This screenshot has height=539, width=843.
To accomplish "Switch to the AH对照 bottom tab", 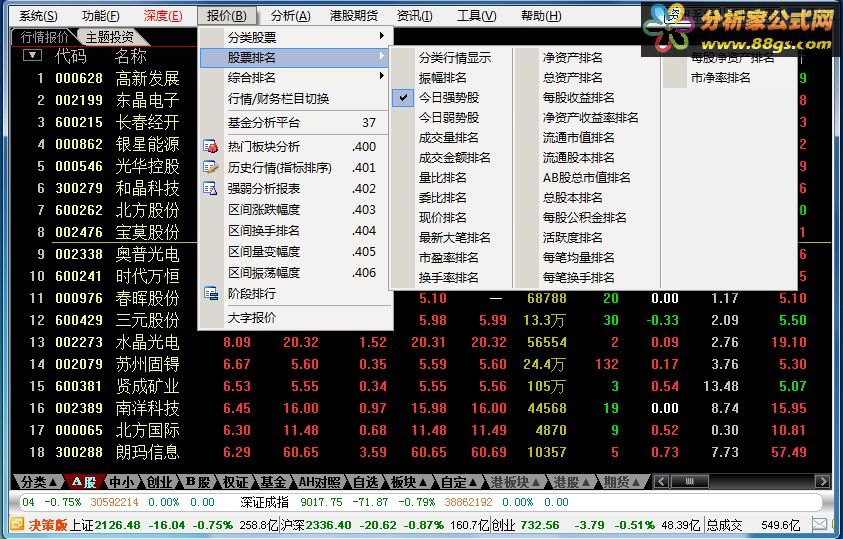I will 319,482.
